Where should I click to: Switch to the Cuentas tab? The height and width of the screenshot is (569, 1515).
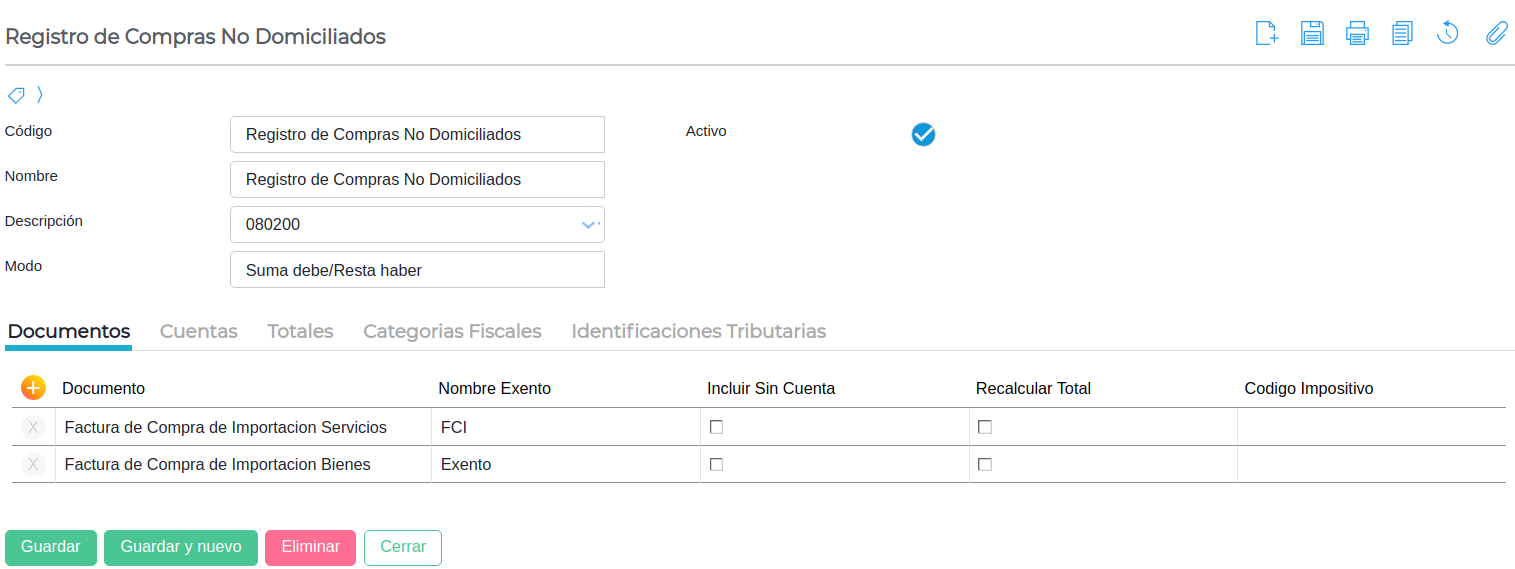[199, 331]
